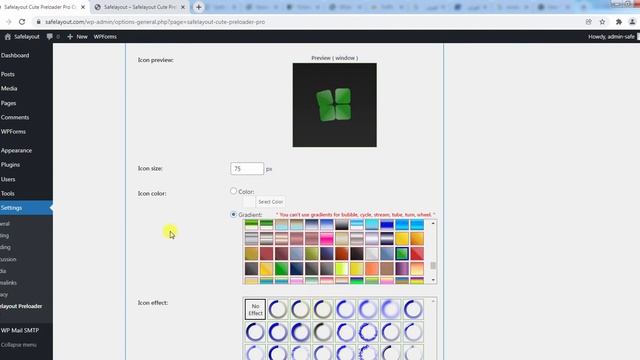
Task: Click the white color preview box beside Select Color
Action: click(x=249, y=202)
